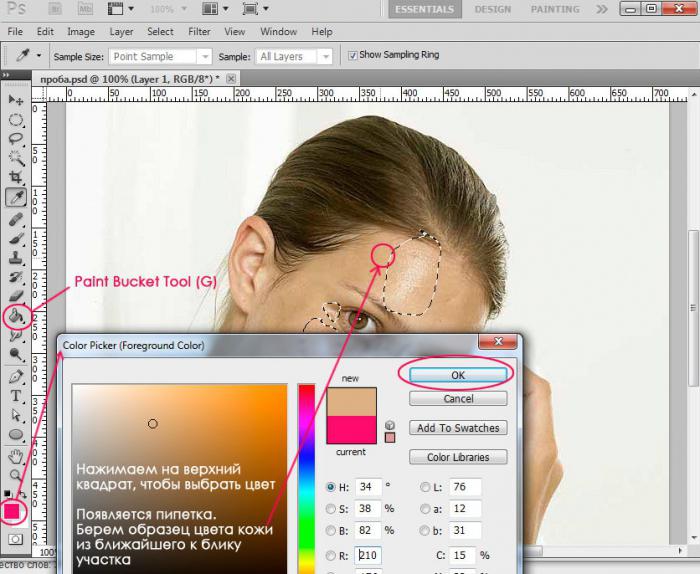Click the current pink color in picker
The image size is (700, 574).
tap(351, 430)
